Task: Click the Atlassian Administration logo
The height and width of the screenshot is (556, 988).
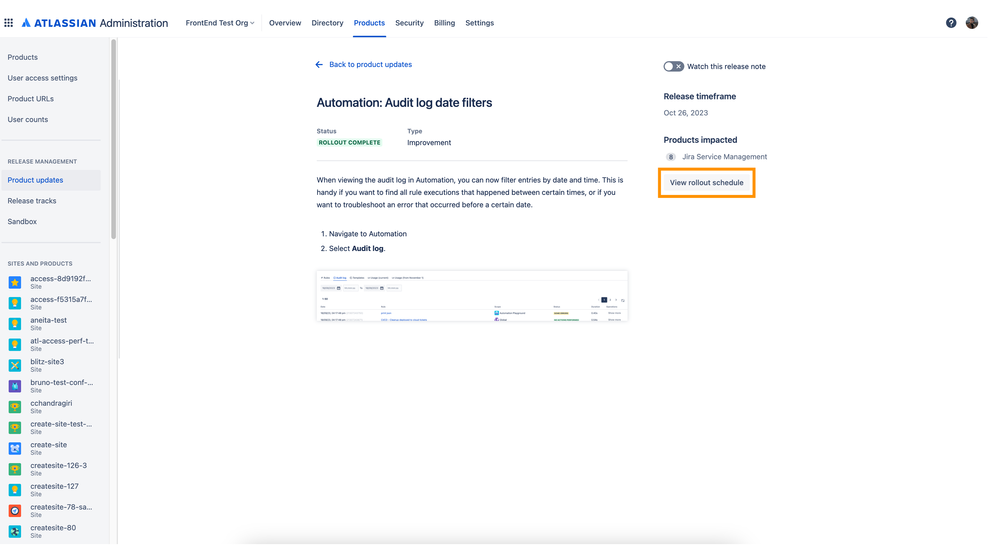Action: coord(95,23)
